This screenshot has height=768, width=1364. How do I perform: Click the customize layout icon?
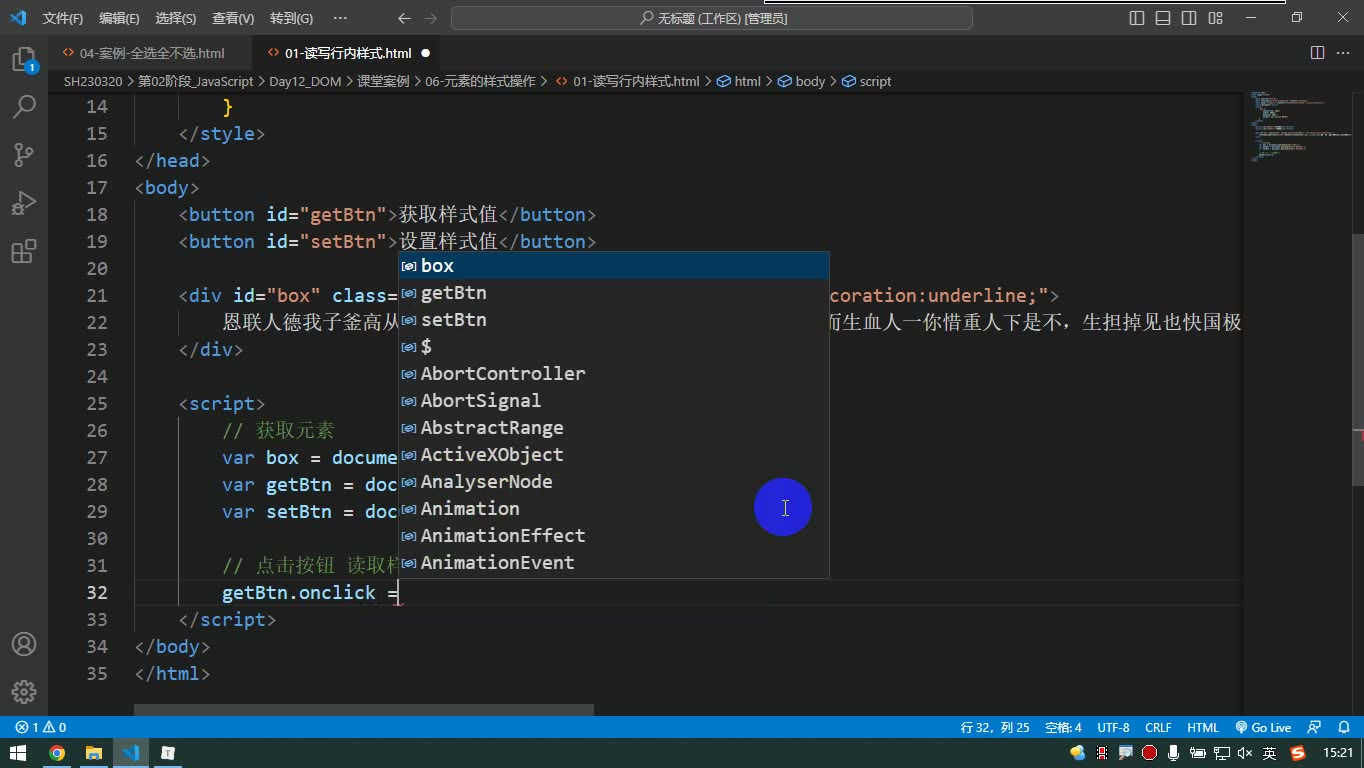(x=1216, y=18)
